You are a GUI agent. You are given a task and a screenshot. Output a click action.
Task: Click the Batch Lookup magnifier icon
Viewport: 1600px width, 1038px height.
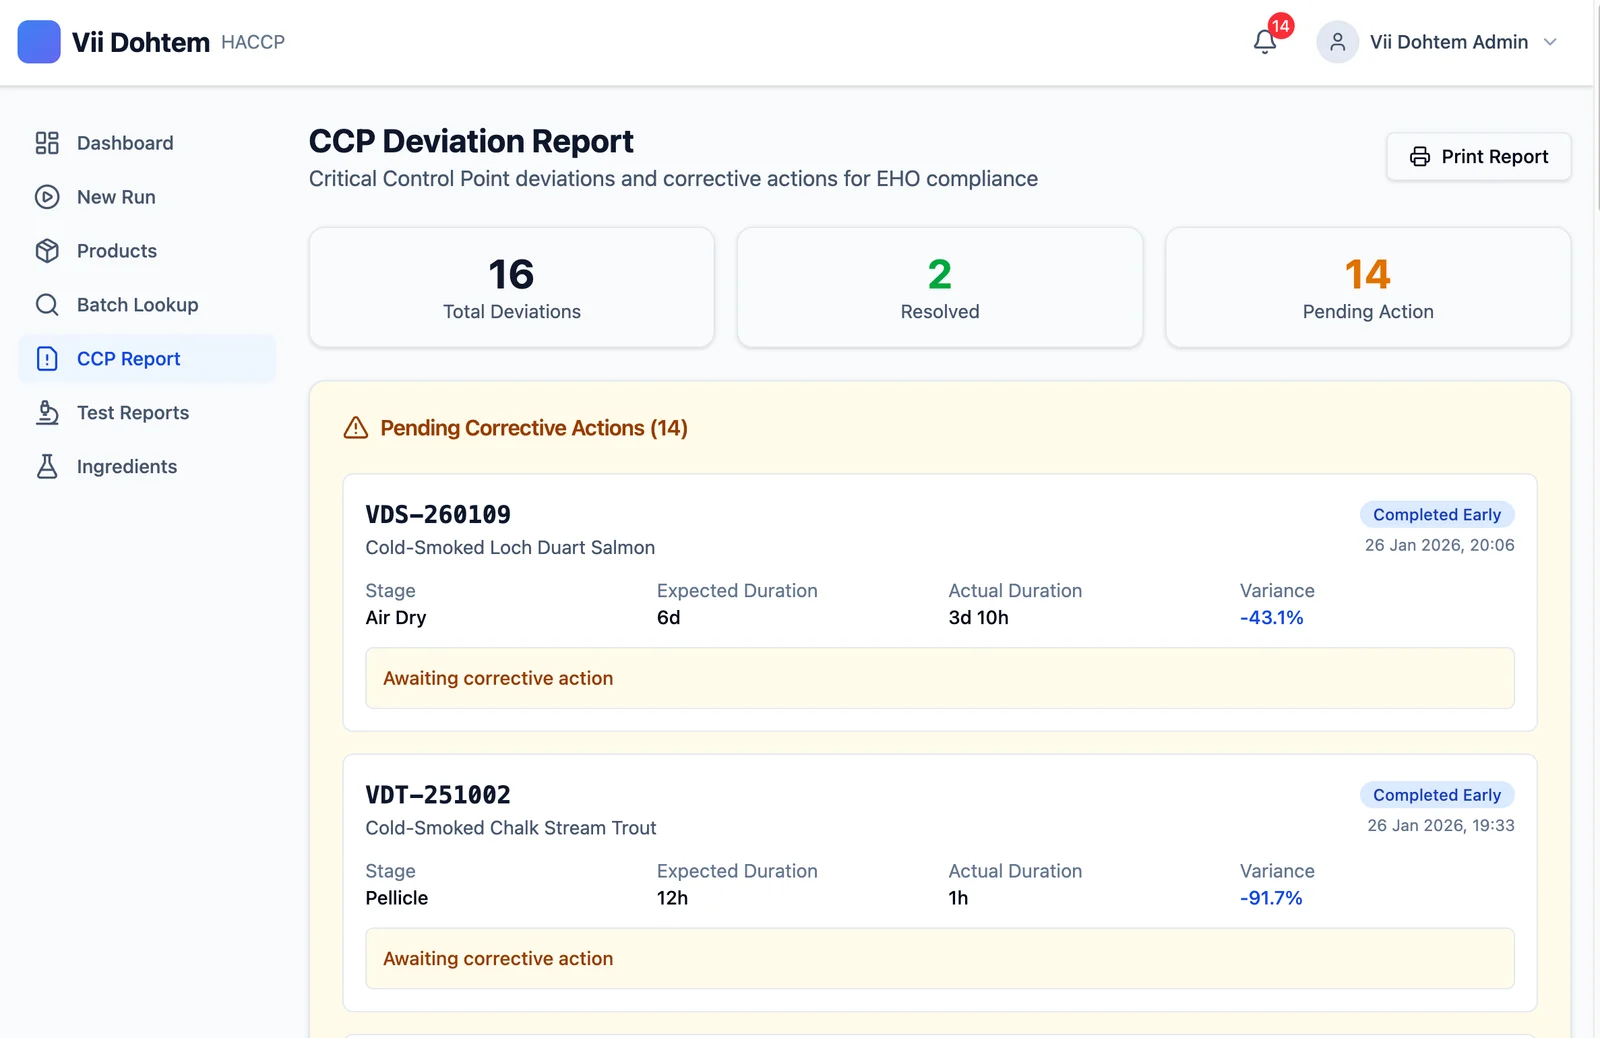click(47, 305)
